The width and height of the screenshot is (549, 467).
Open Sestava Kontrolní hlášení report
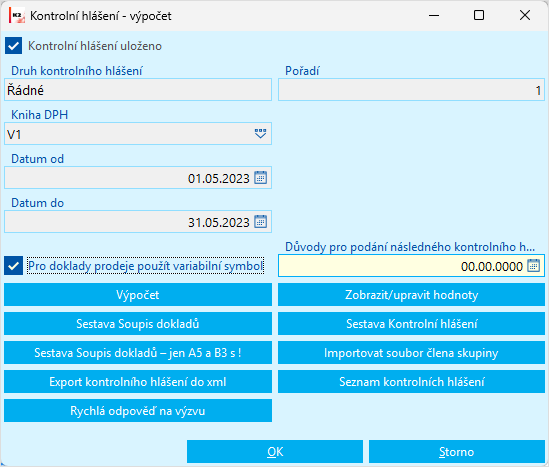(x=411, y=324)
